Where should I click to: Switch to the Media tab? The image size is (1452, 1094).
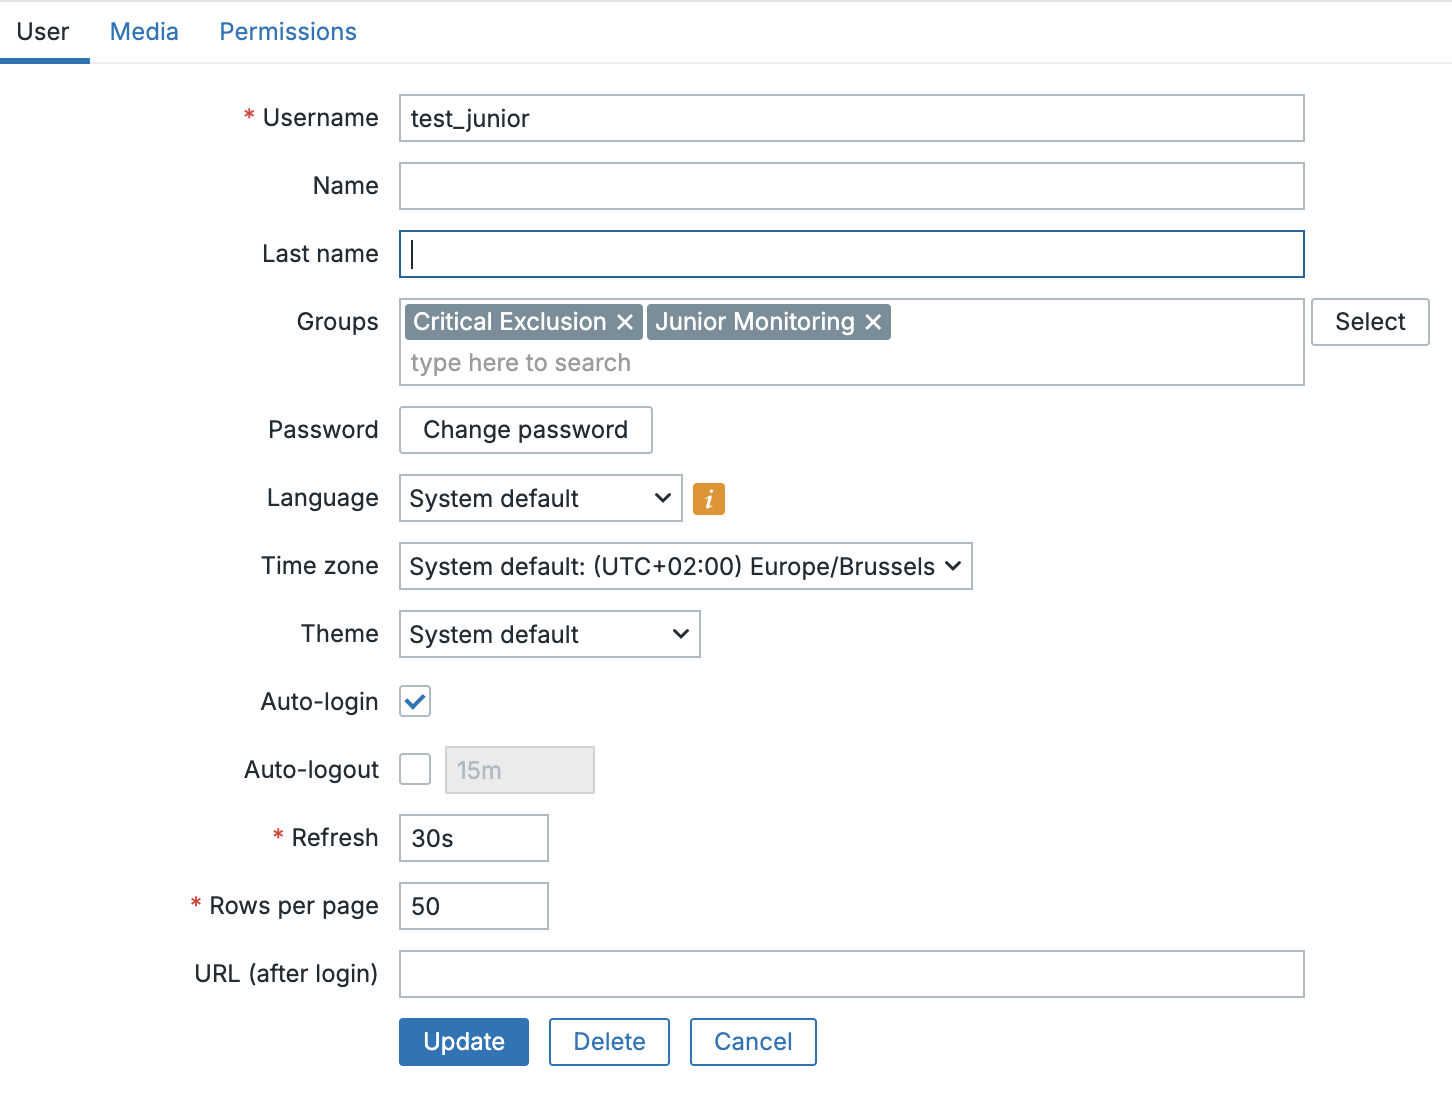(x=144, y=31)
